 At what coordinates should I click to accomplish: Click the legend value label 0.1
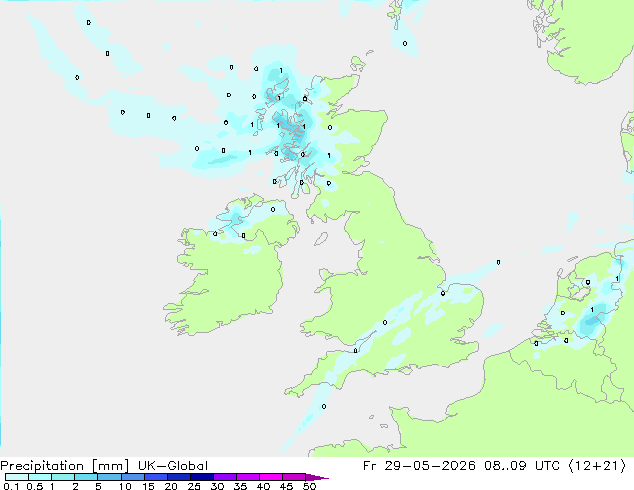coord(11,486)
